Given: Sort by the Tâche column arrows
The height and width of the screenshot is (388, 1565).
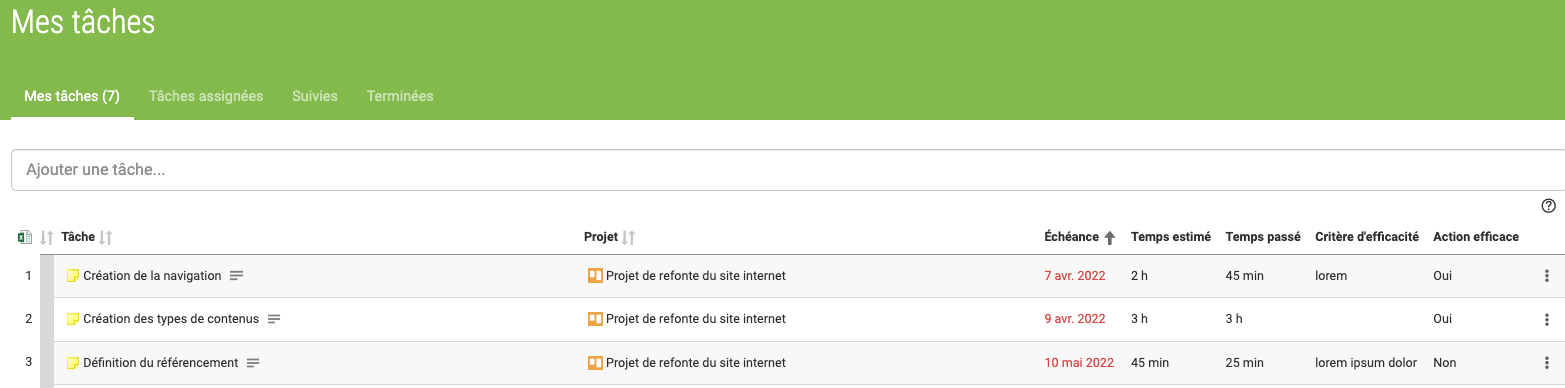Looking at the screenshot, I should [x=106, y=237].
